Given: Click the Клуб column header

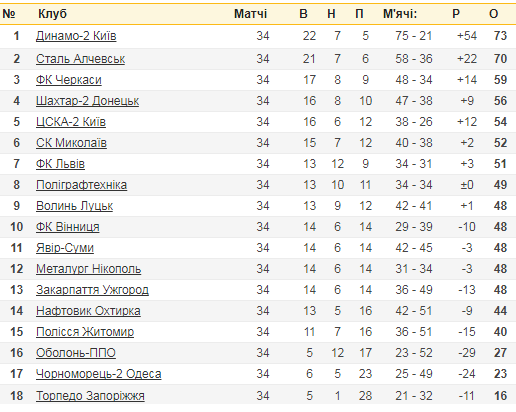Looking at the screenshot, I should point(52,14).
